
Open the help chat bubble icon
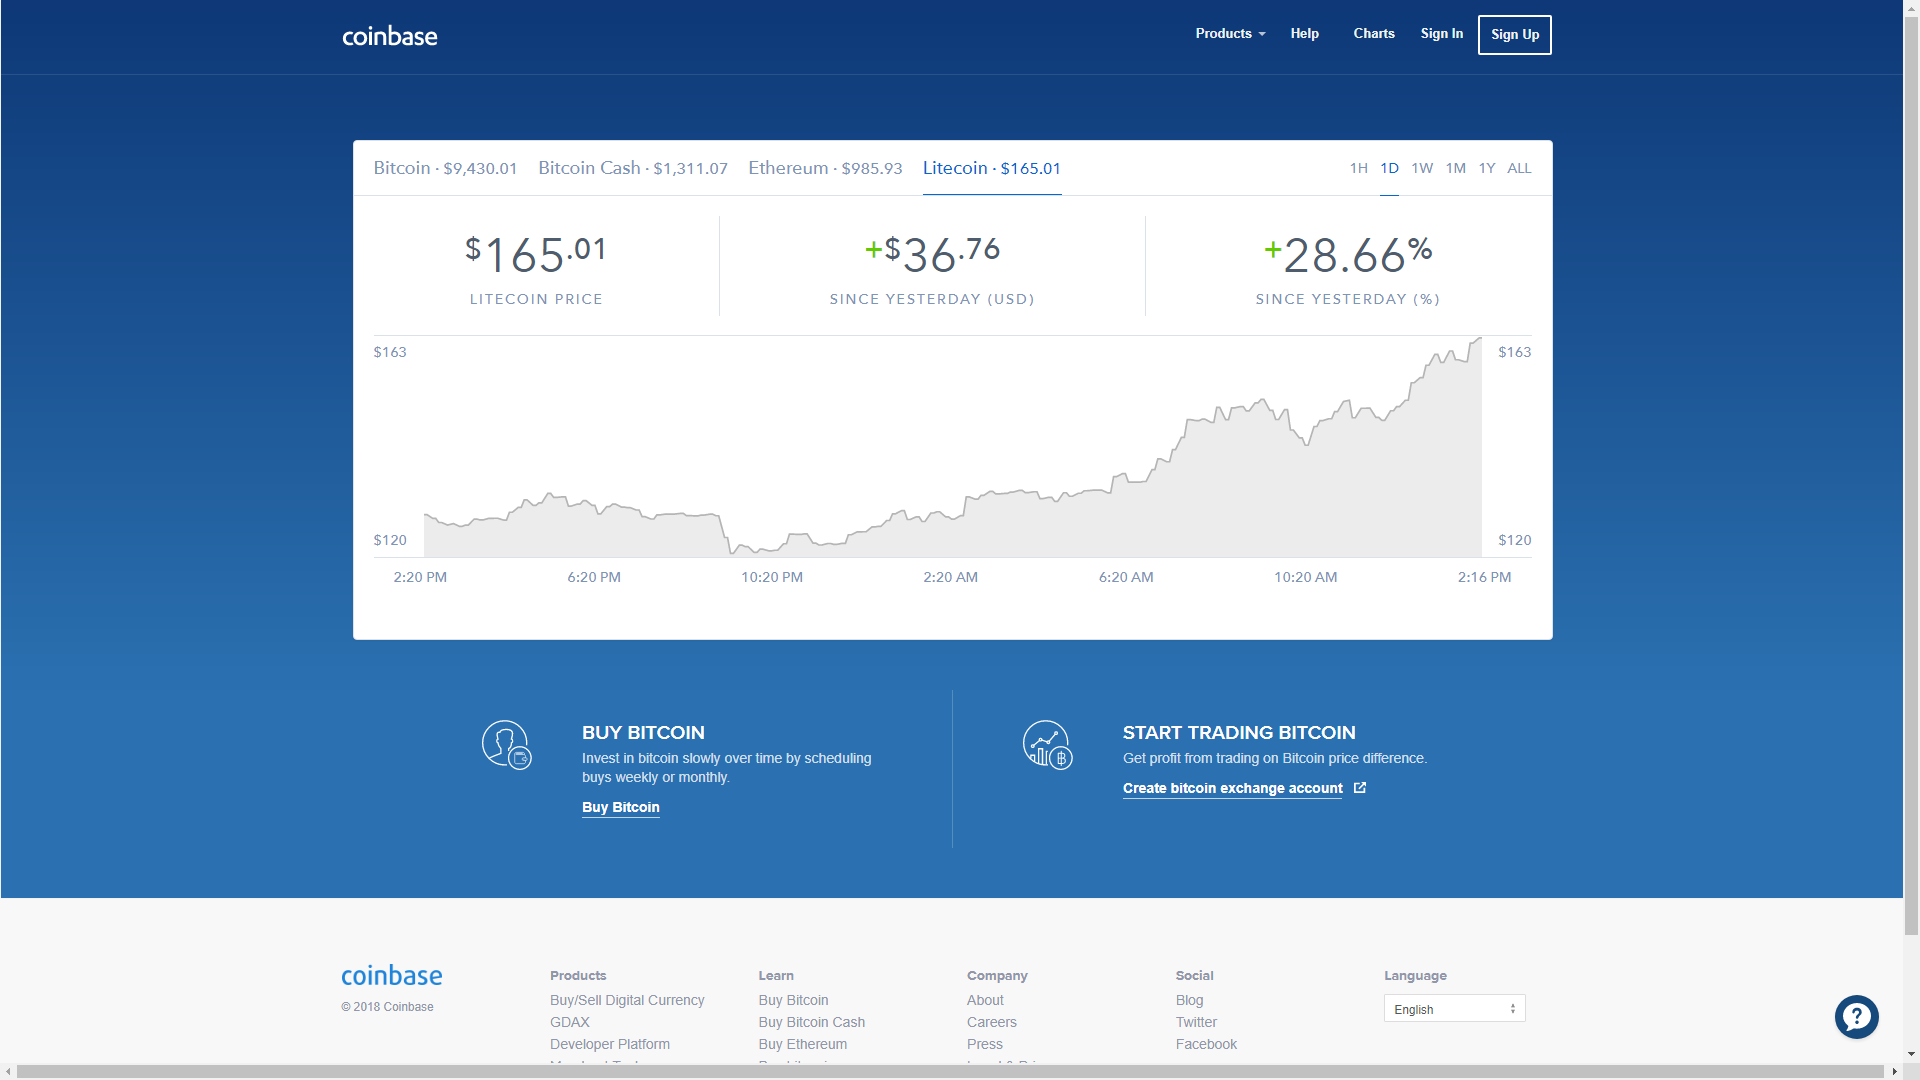click(x=1856, y=1017)
